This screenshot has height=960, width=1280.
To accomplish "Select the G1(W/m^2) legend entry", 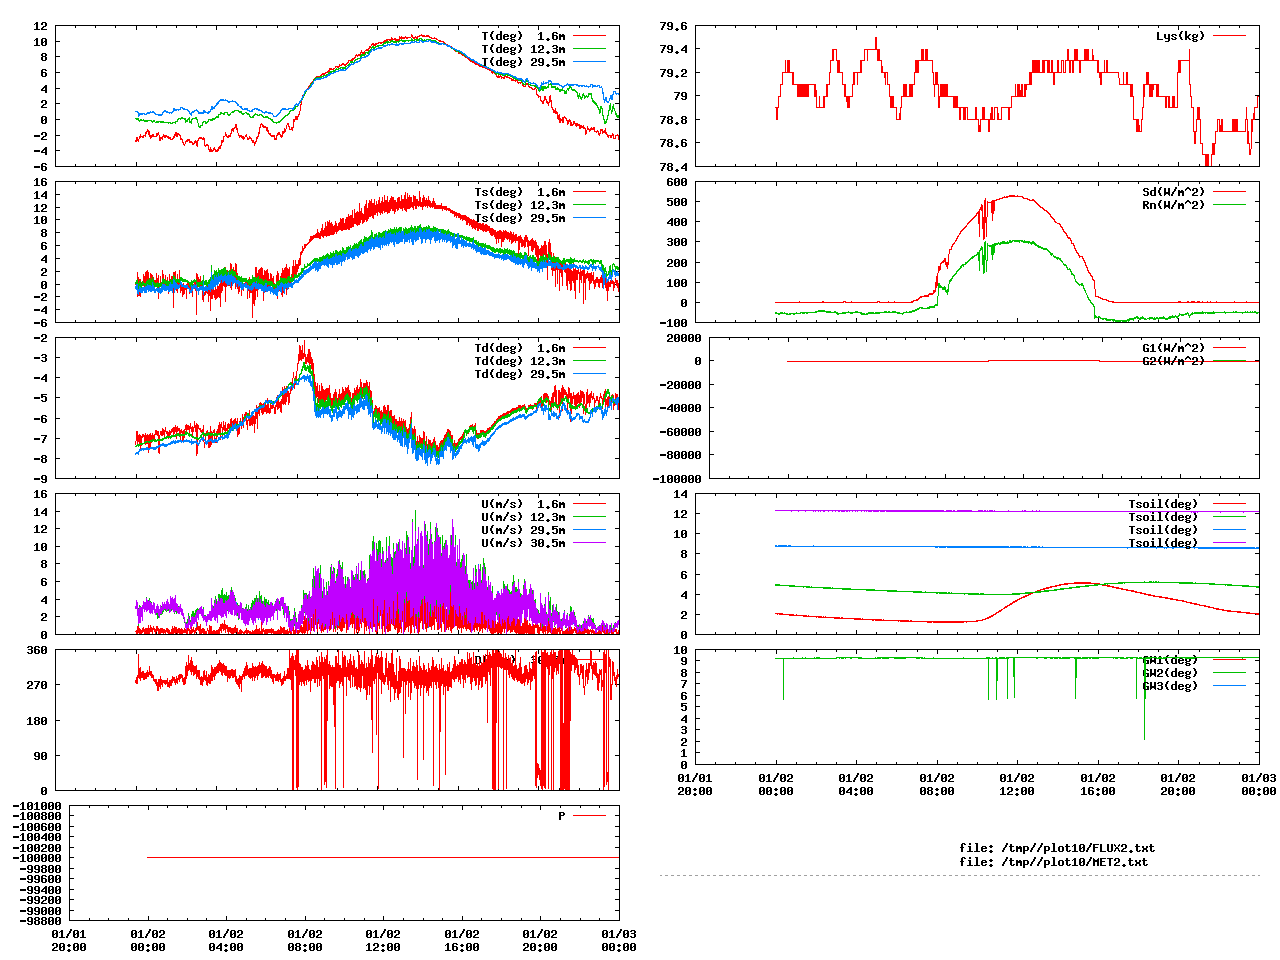I will (1173, 348).
